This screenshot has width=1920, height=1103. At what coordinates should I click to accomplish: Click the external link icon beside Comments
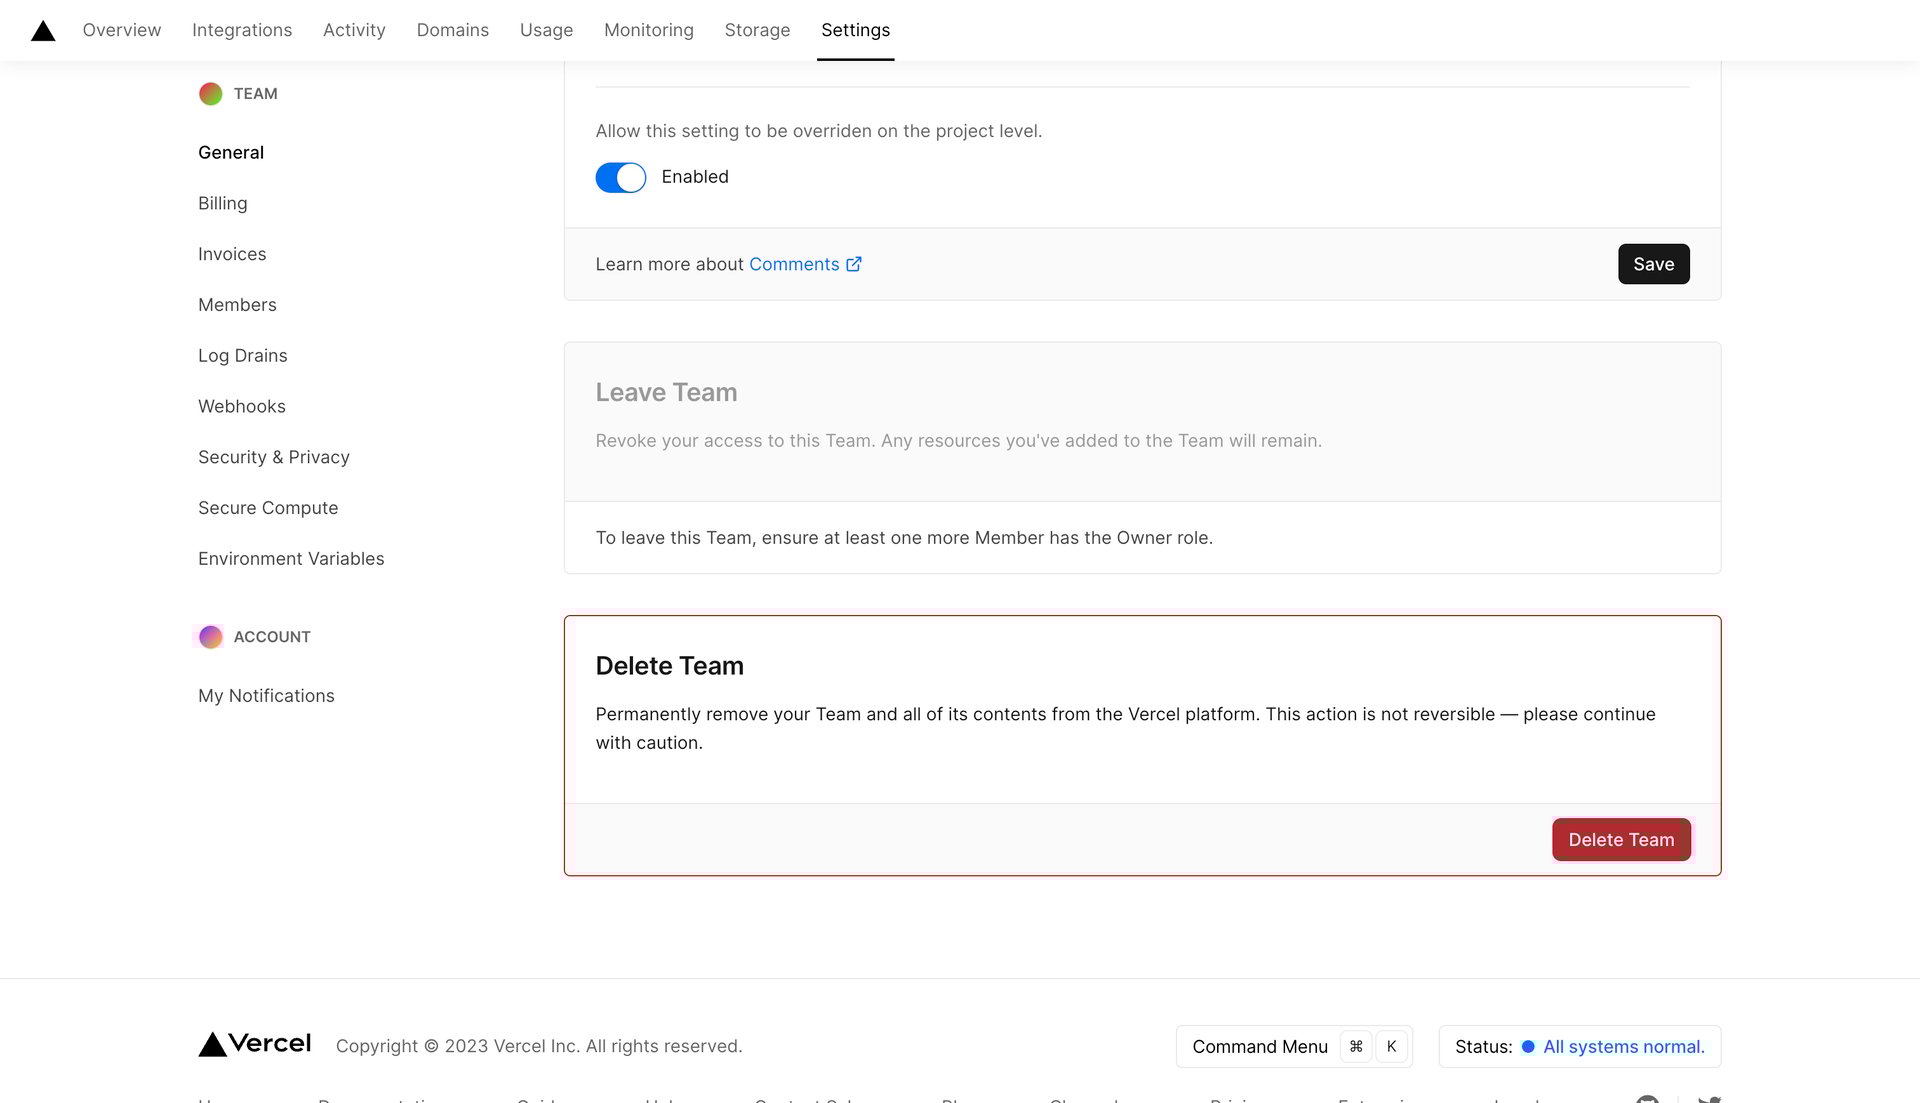(x=854, y=264)
